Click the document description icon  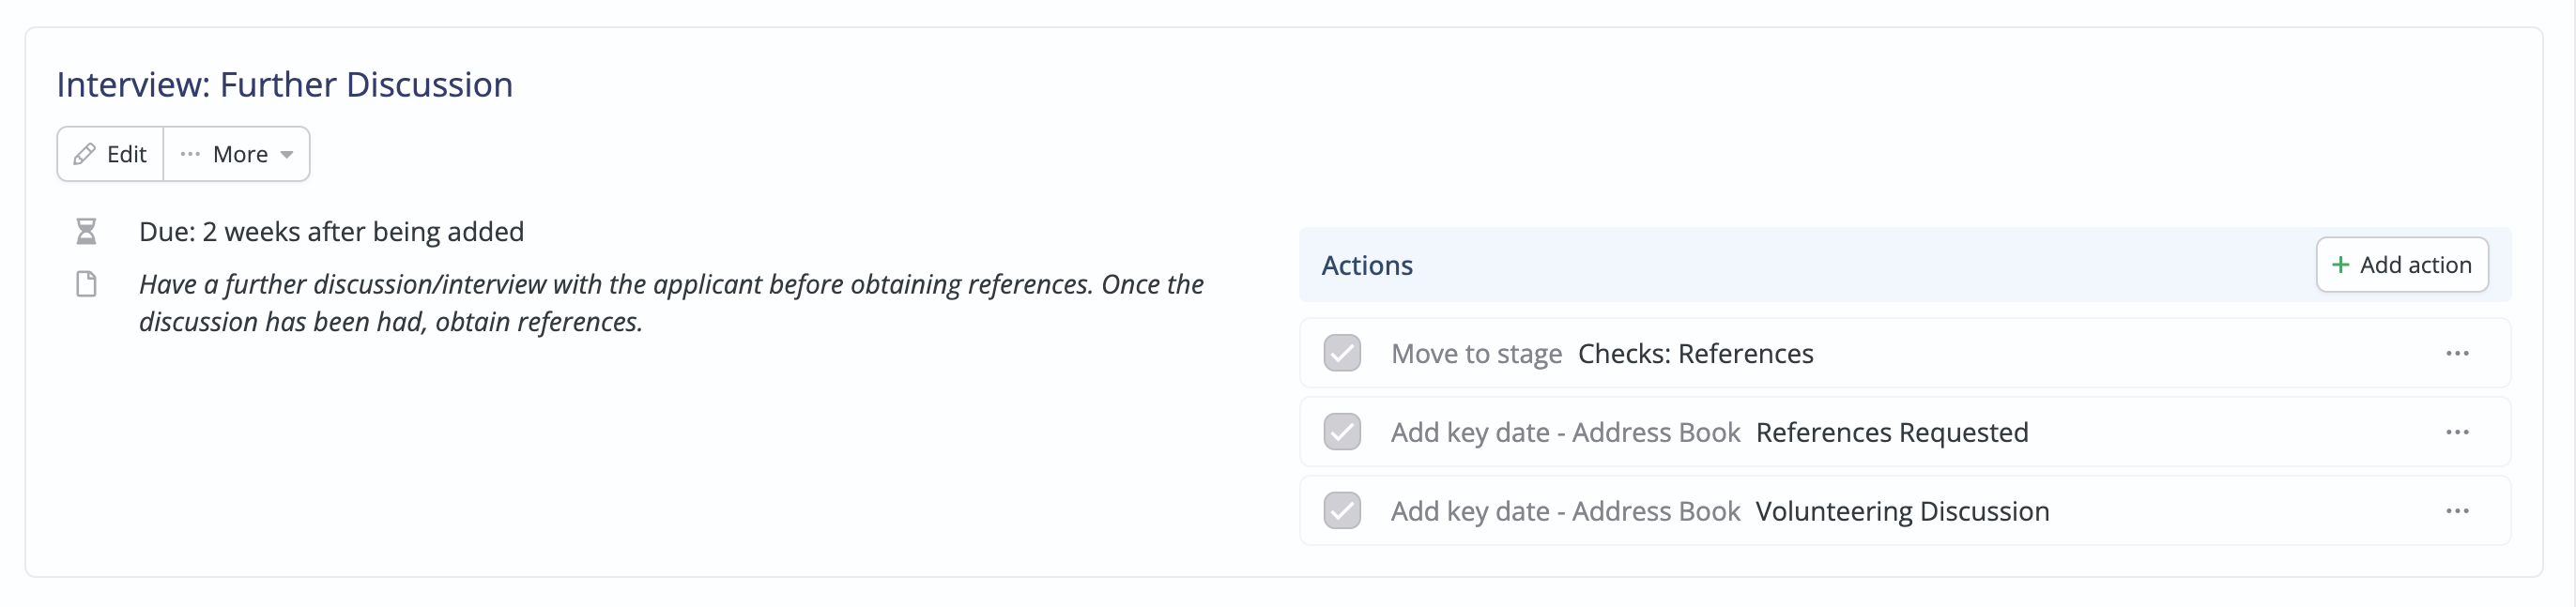click(87, 285)
